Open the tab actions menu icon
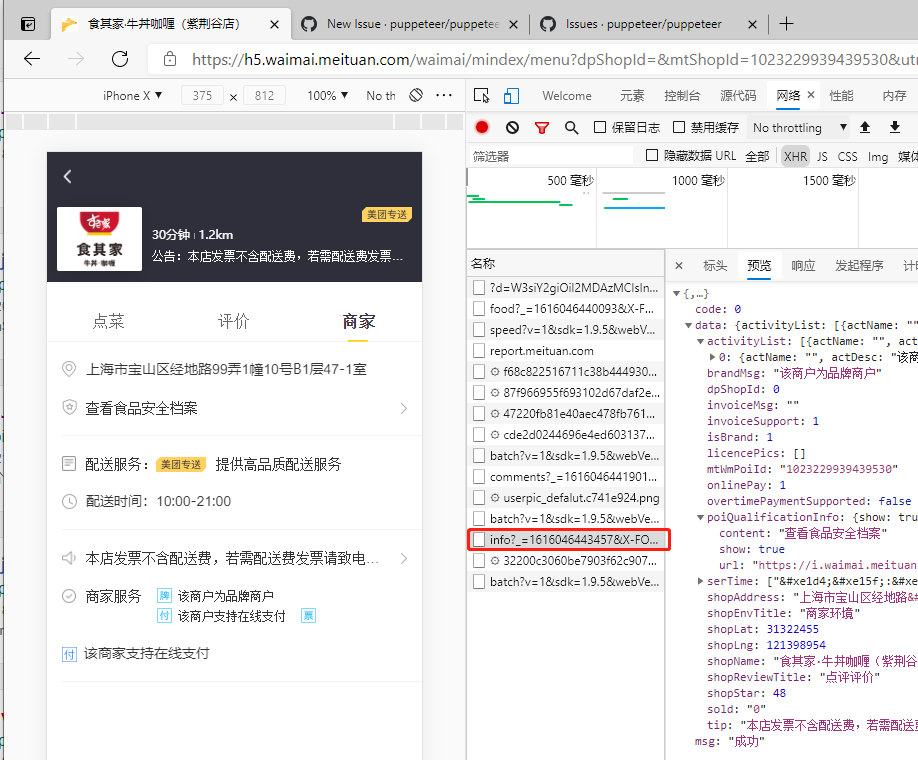918x760 pixels. (28, 24)
